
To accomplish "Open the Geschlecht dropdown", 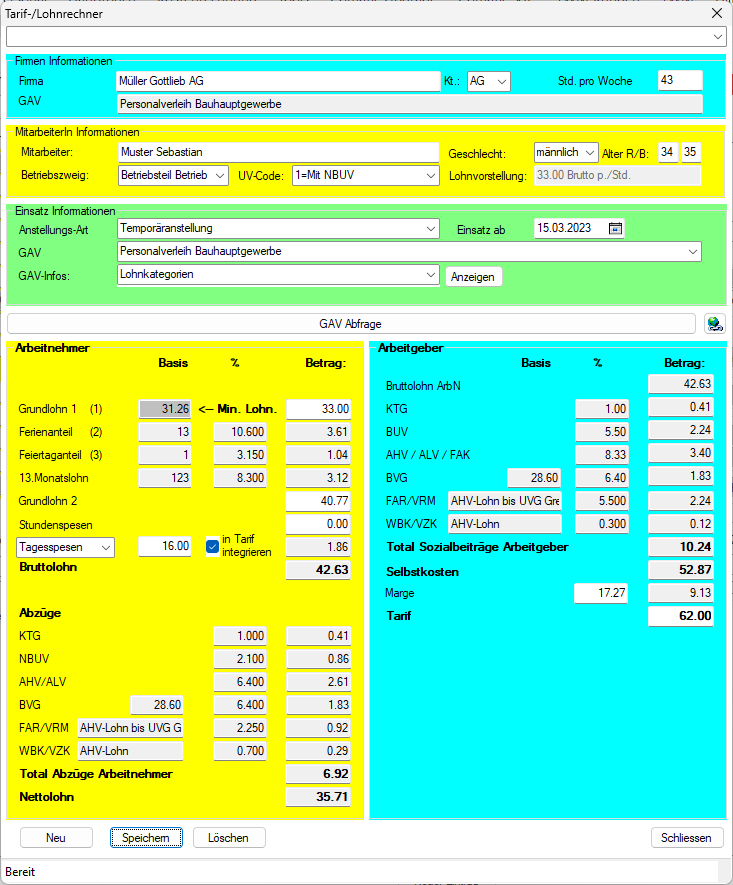I will 590,152.
